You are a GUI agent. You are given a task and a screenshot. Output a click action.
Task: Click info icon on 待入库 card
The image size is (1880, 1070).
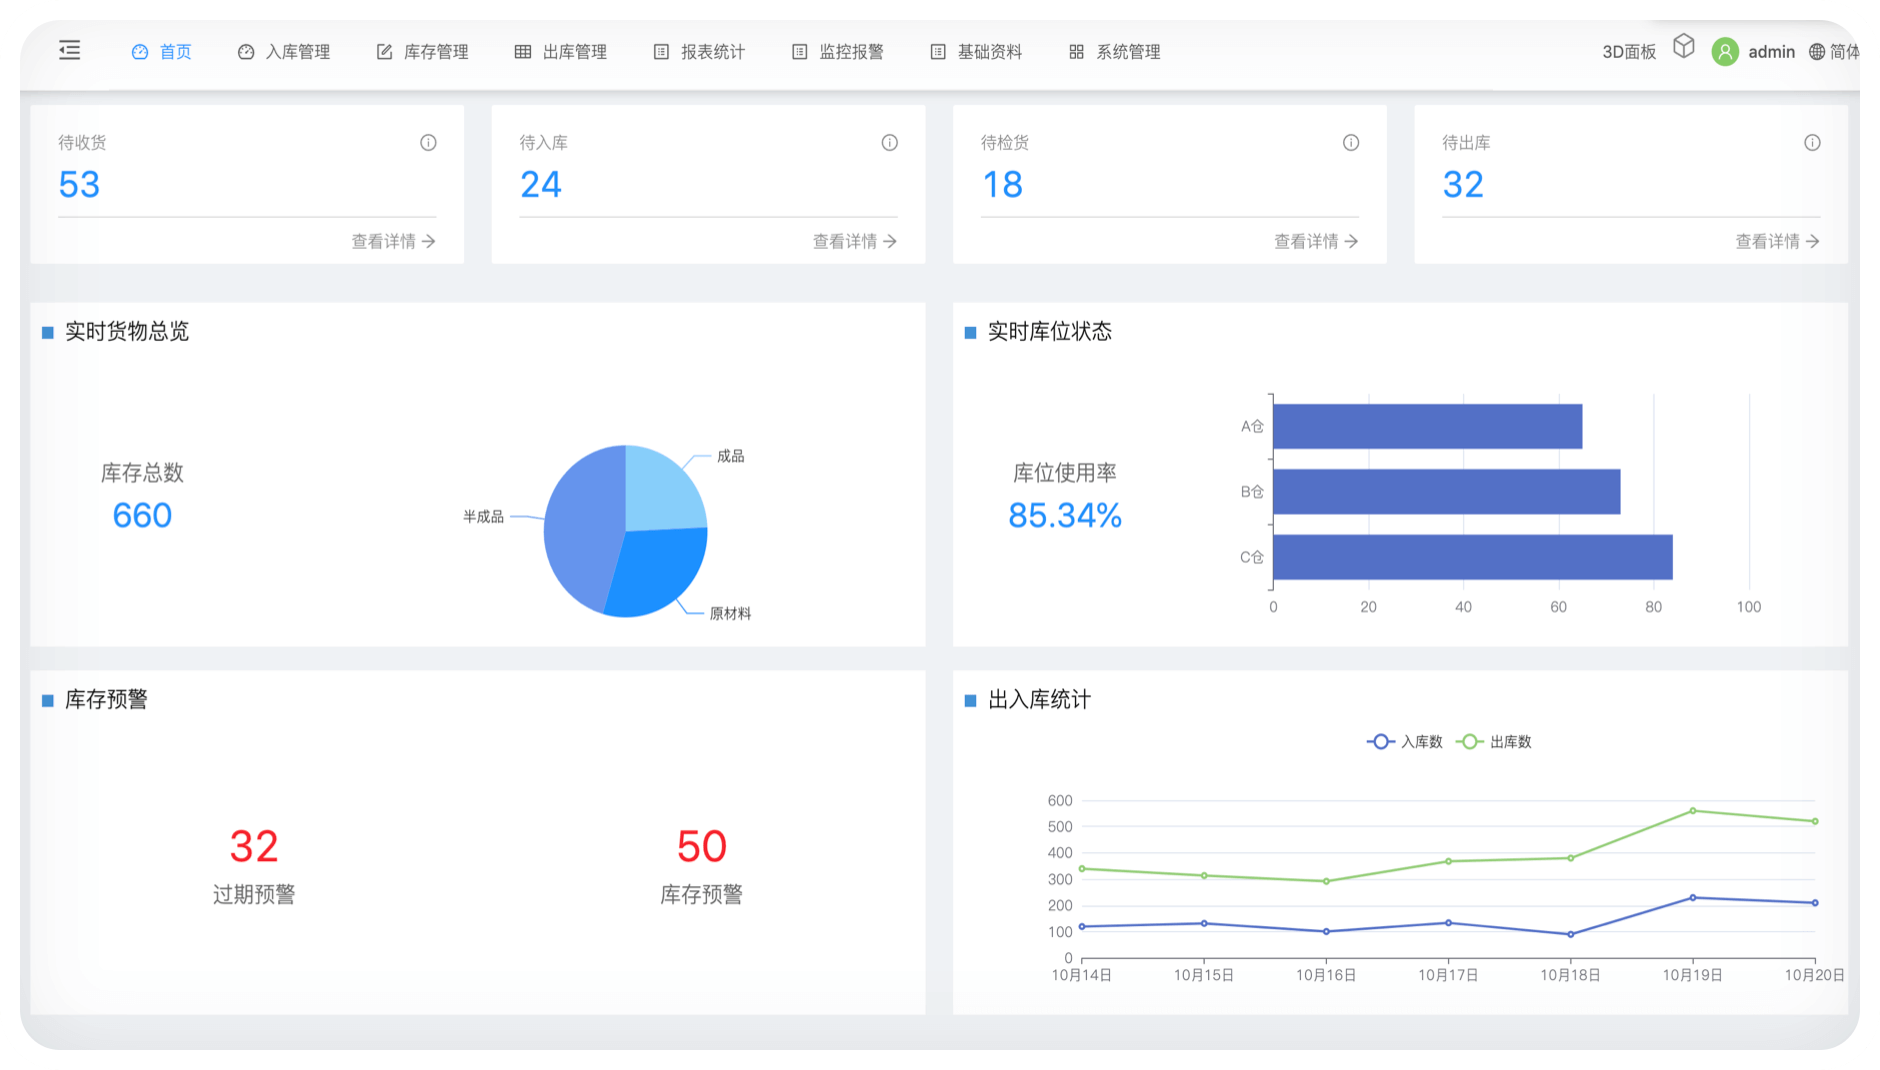pyautogui.click(x=889, y=143)
